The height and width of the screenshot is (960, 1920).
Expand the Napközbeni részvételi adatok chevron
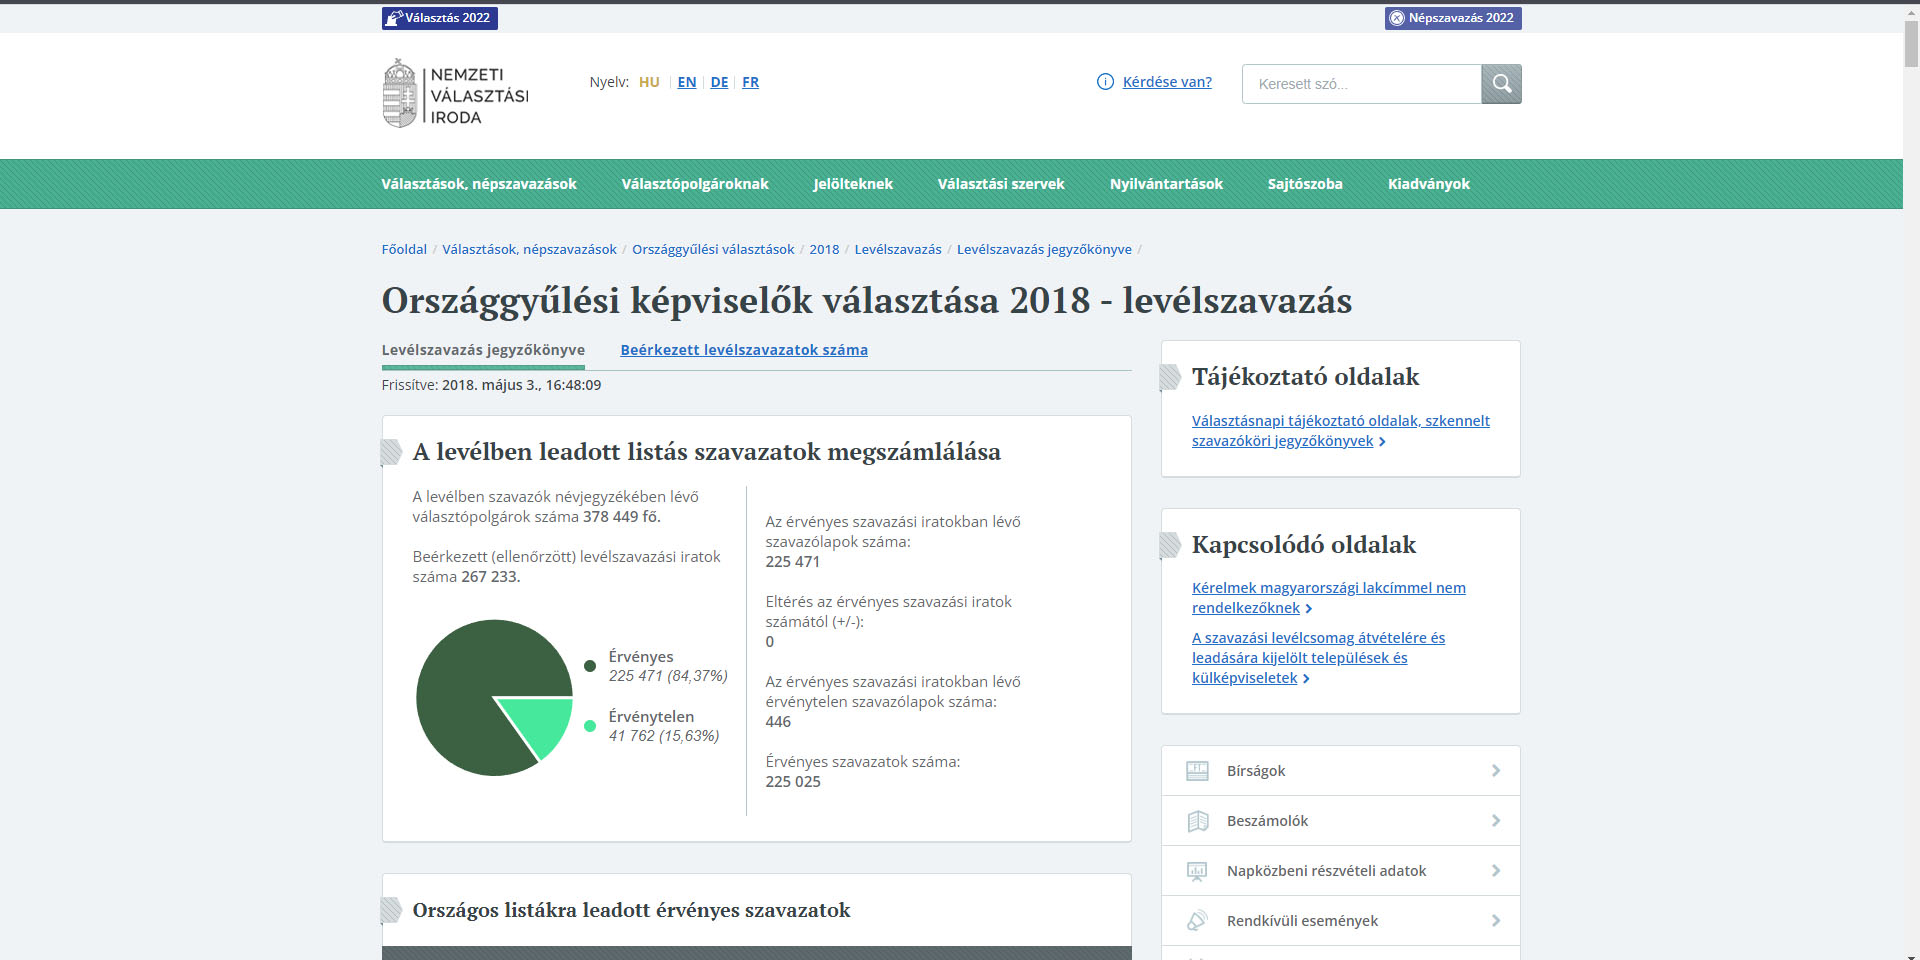[1496, 871]
